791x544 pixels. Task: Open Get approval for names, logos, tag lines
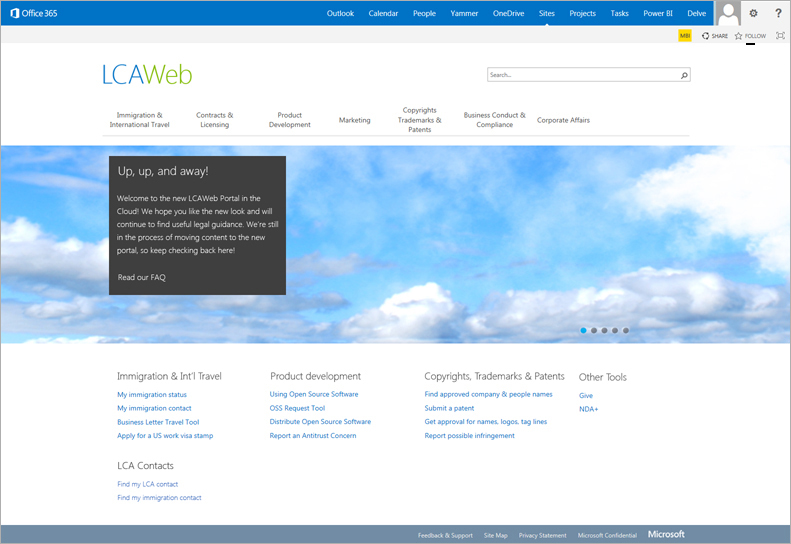[x=486, y=421]
